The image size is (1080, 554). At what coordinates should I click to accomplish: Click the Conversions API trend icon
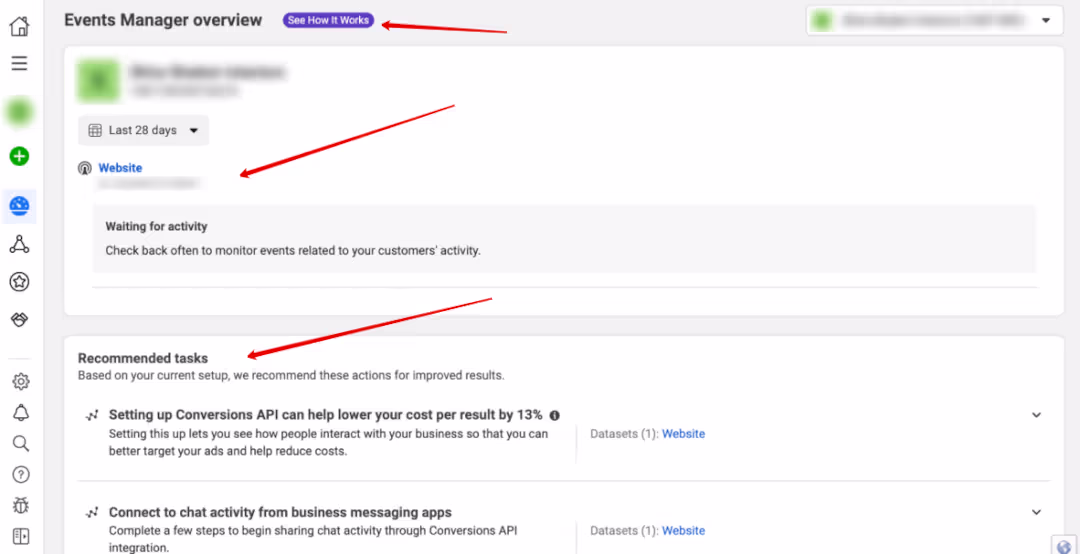tap(92, 416)
